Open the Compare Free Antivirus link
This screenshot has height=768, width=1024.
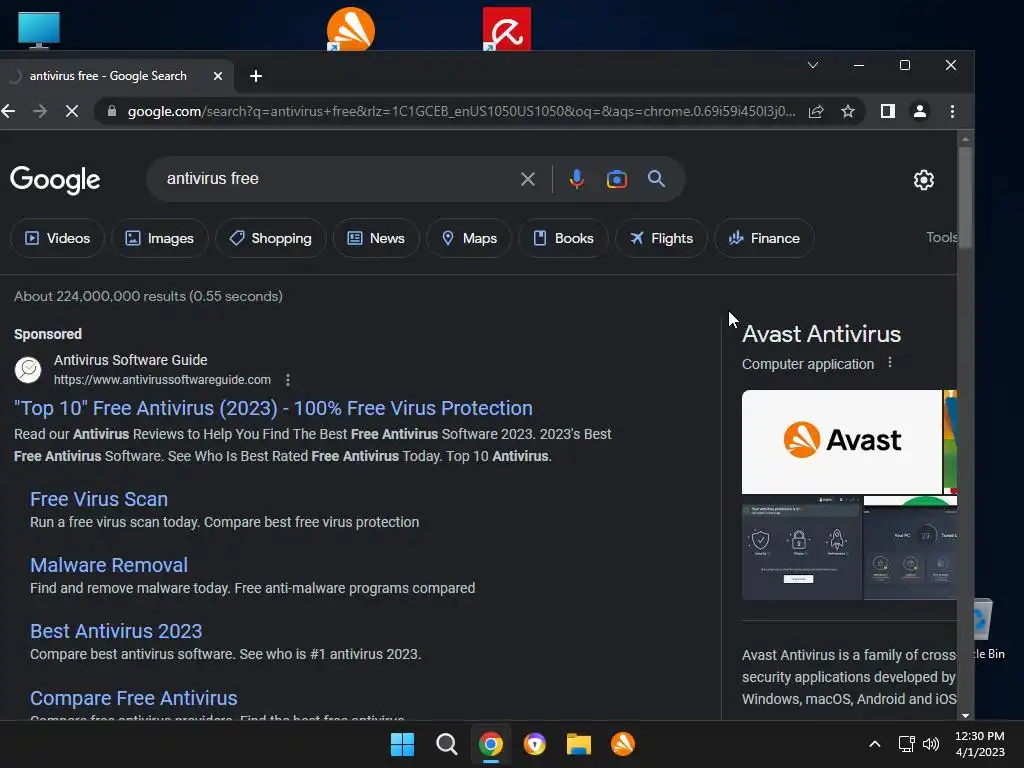pyautogui.click(x=134, y=698)
